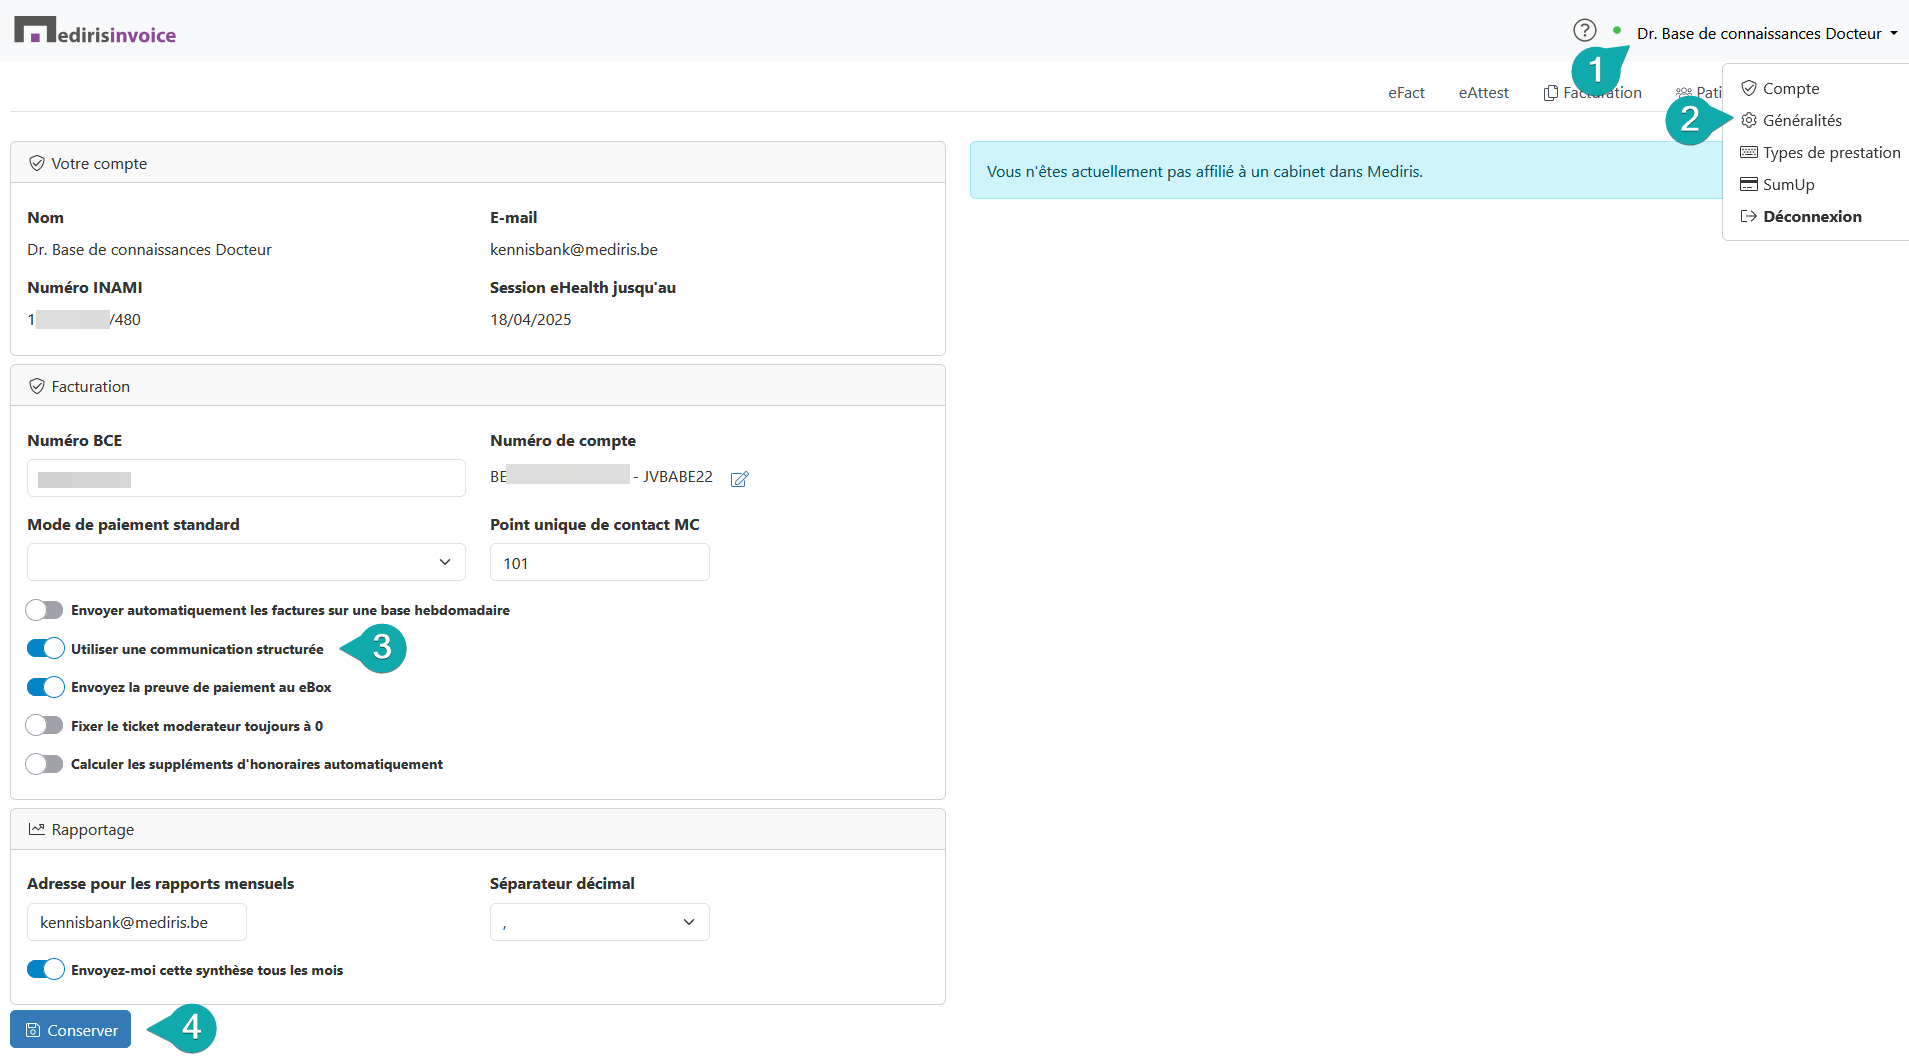Toggle Fixer le ticket moderateur toujours à 0
The height and width of the screenshot is (1061, 1909).
coord(45,725)
